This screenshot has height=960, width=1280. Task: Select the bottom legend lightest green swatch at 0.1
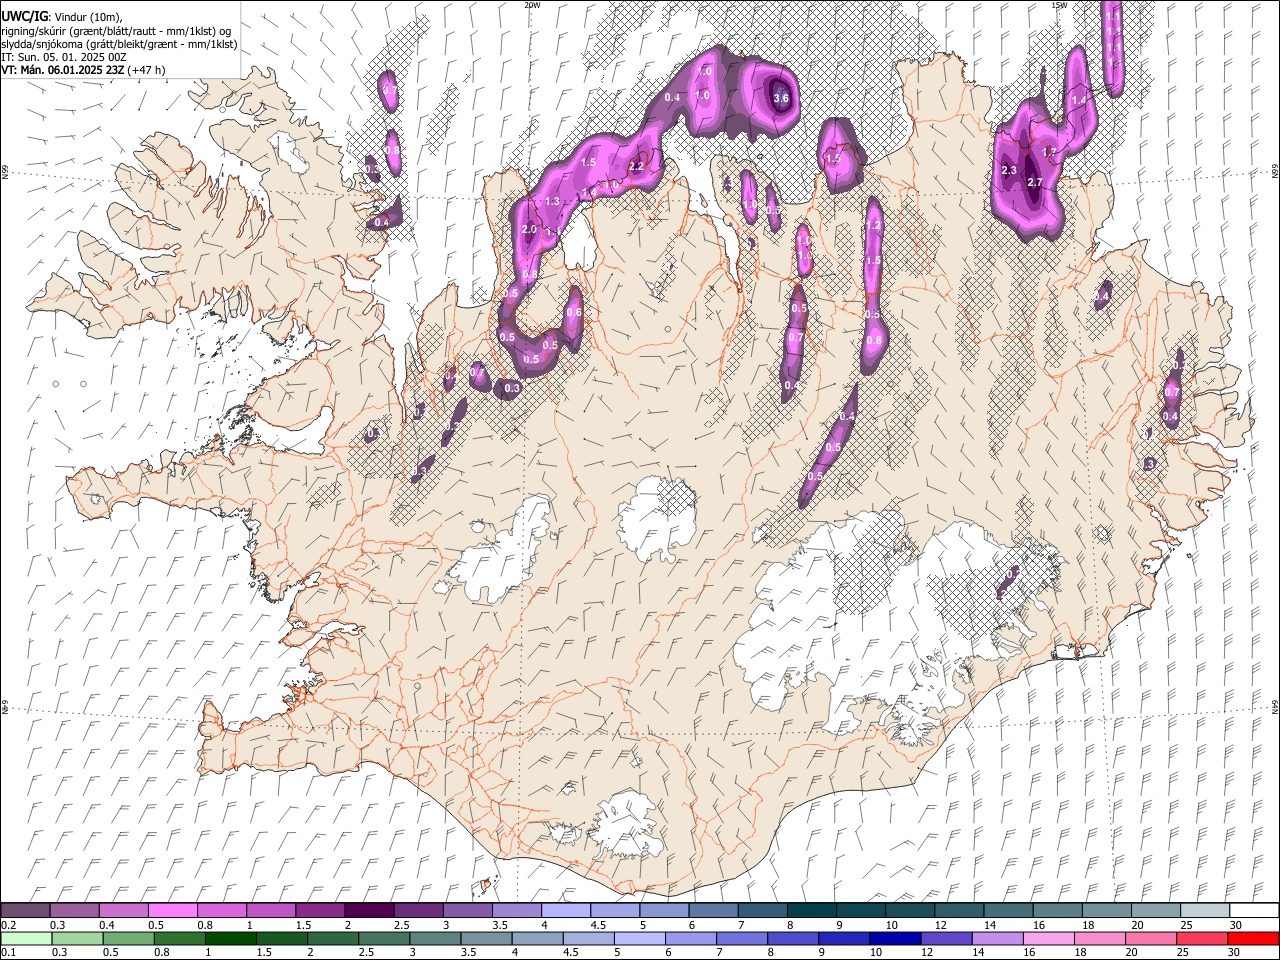(x=27, y=939)
